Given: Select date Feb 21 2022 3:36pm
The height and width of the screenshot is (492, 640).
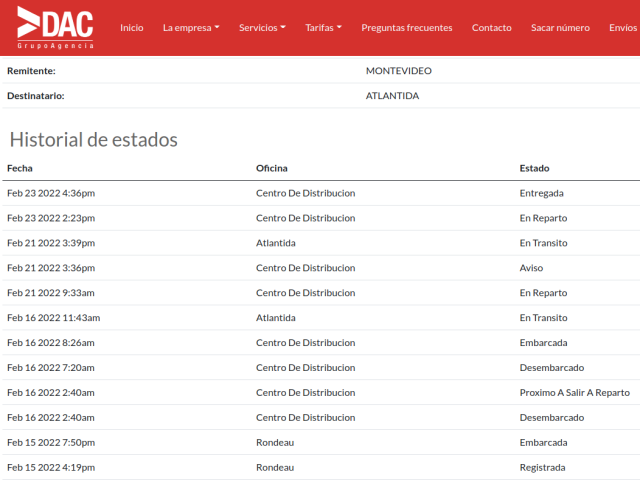Looking at the screenshot, I should [51, 268].
